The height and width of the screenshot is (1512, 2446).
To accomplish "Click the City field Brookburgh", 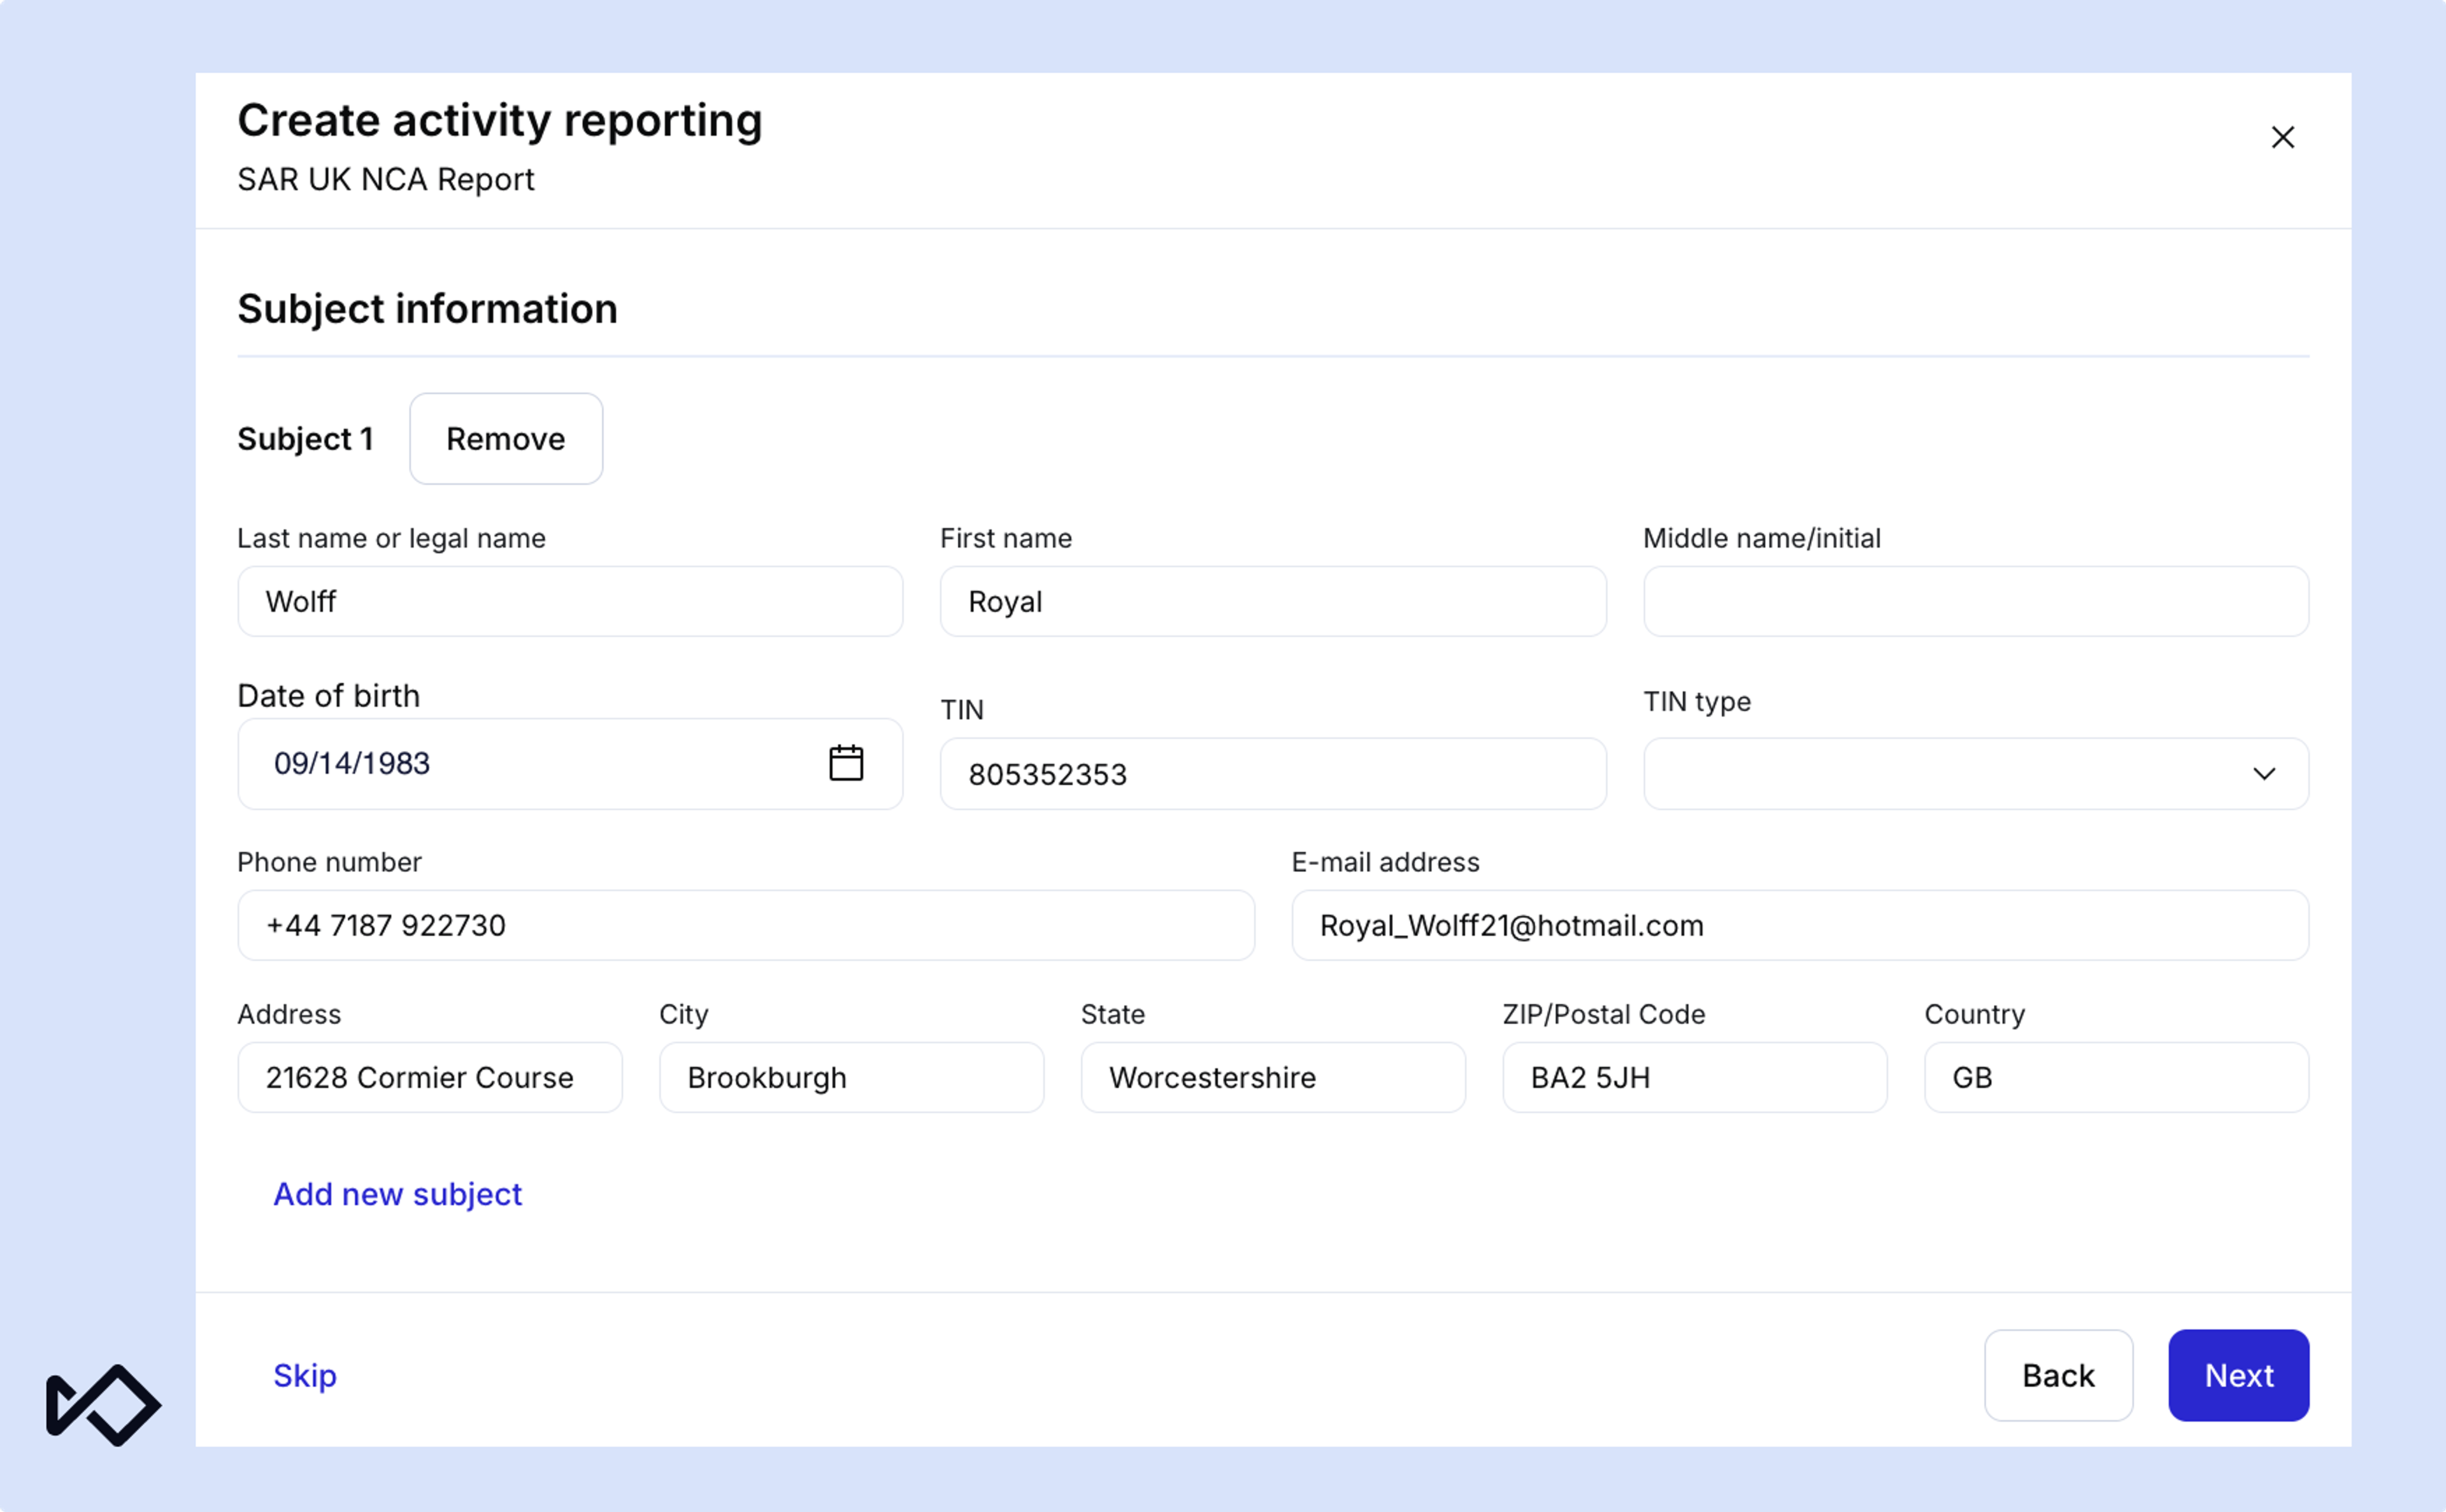I will coord(852,1077).
